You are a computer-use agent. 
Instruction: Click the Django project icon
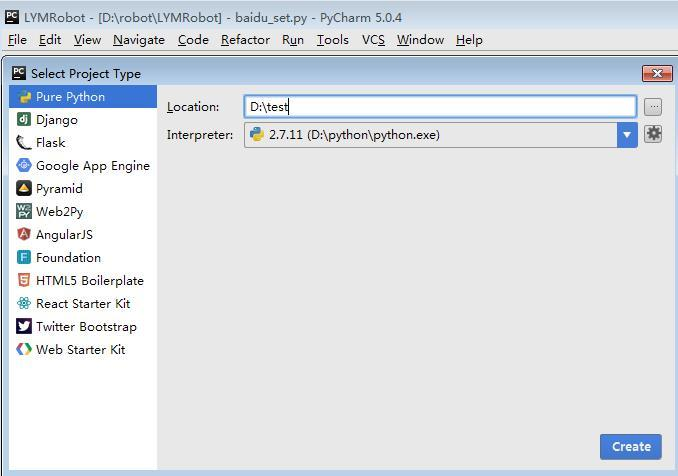click(24, 119)
